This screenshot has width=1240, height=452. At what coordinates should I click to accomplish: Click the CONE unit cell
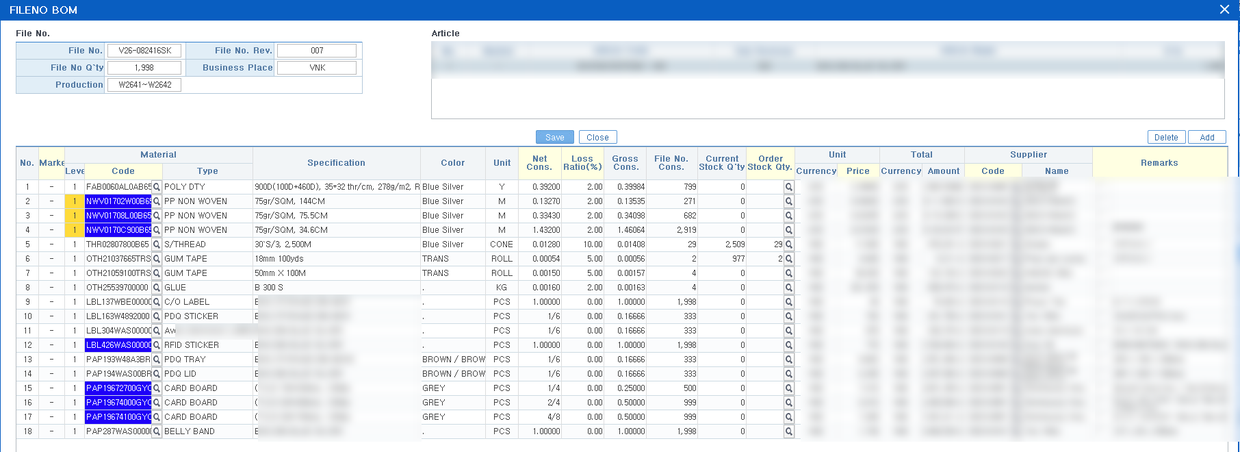(x=502, y=244)
